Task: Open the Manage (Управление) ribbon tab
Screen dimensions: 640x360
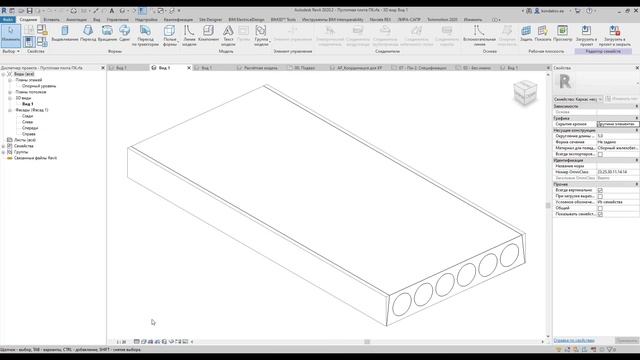Action: (118, 20)
